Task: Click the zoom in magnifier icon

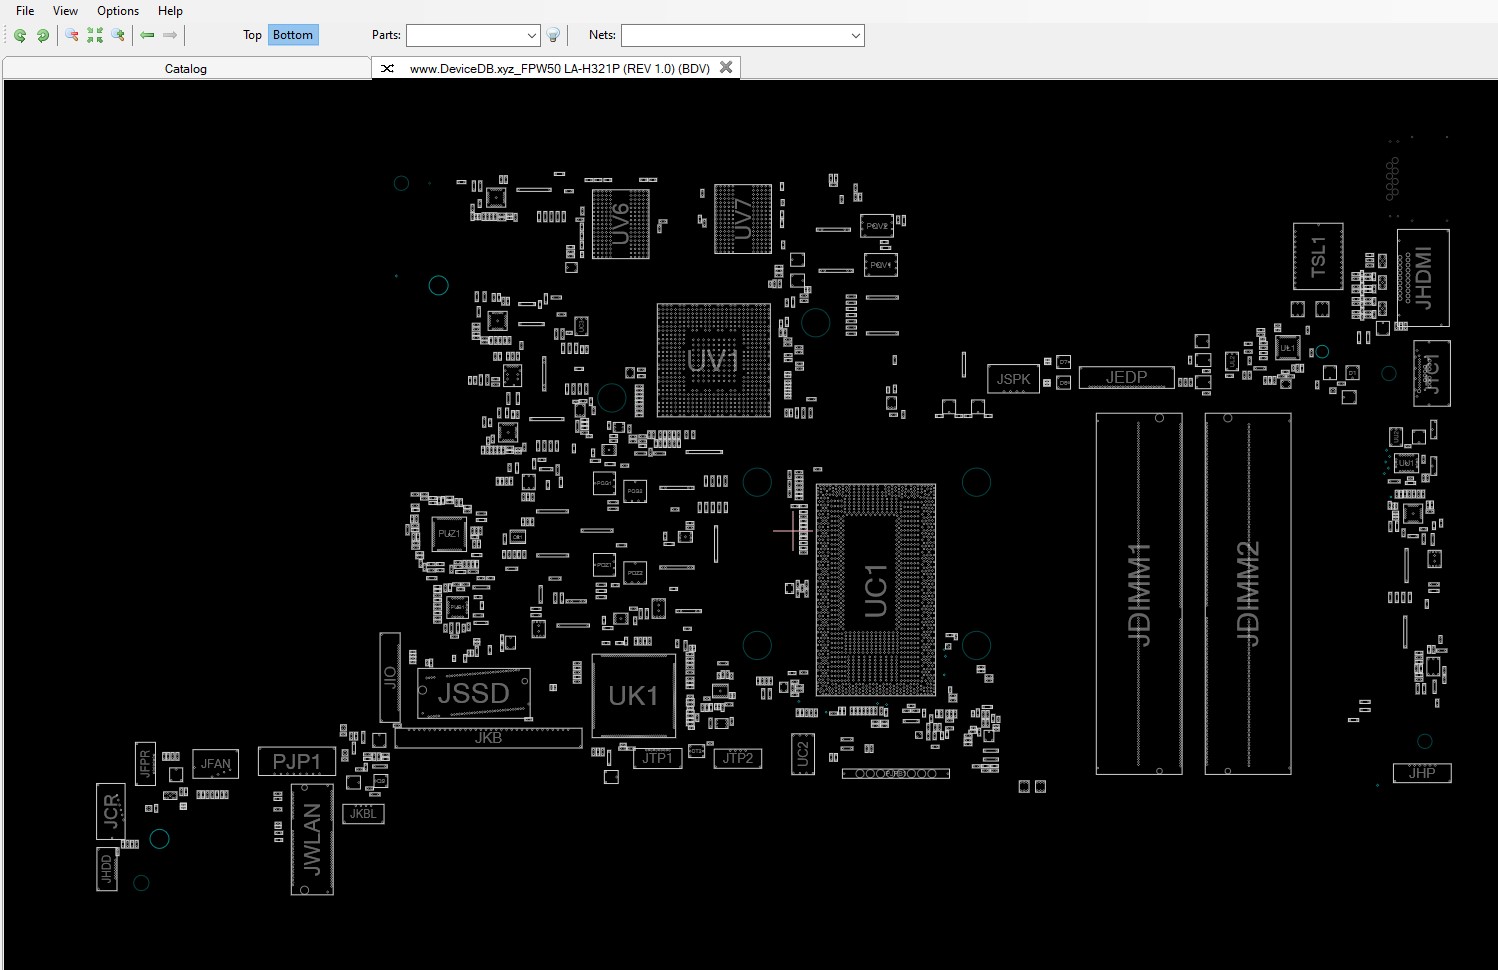Action: [118, 35]
